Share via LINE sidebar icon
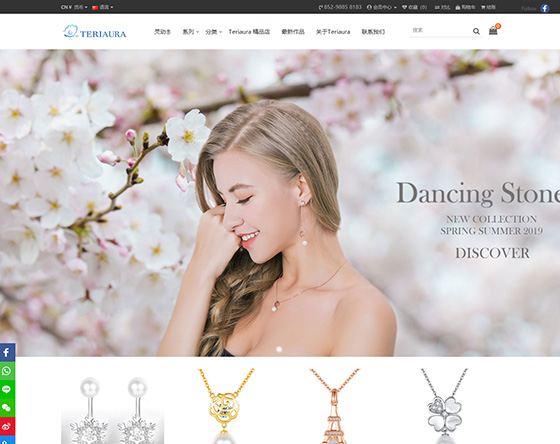Viewport: 560px width, 444px height. pyautogui.click(x=7, y=389)
